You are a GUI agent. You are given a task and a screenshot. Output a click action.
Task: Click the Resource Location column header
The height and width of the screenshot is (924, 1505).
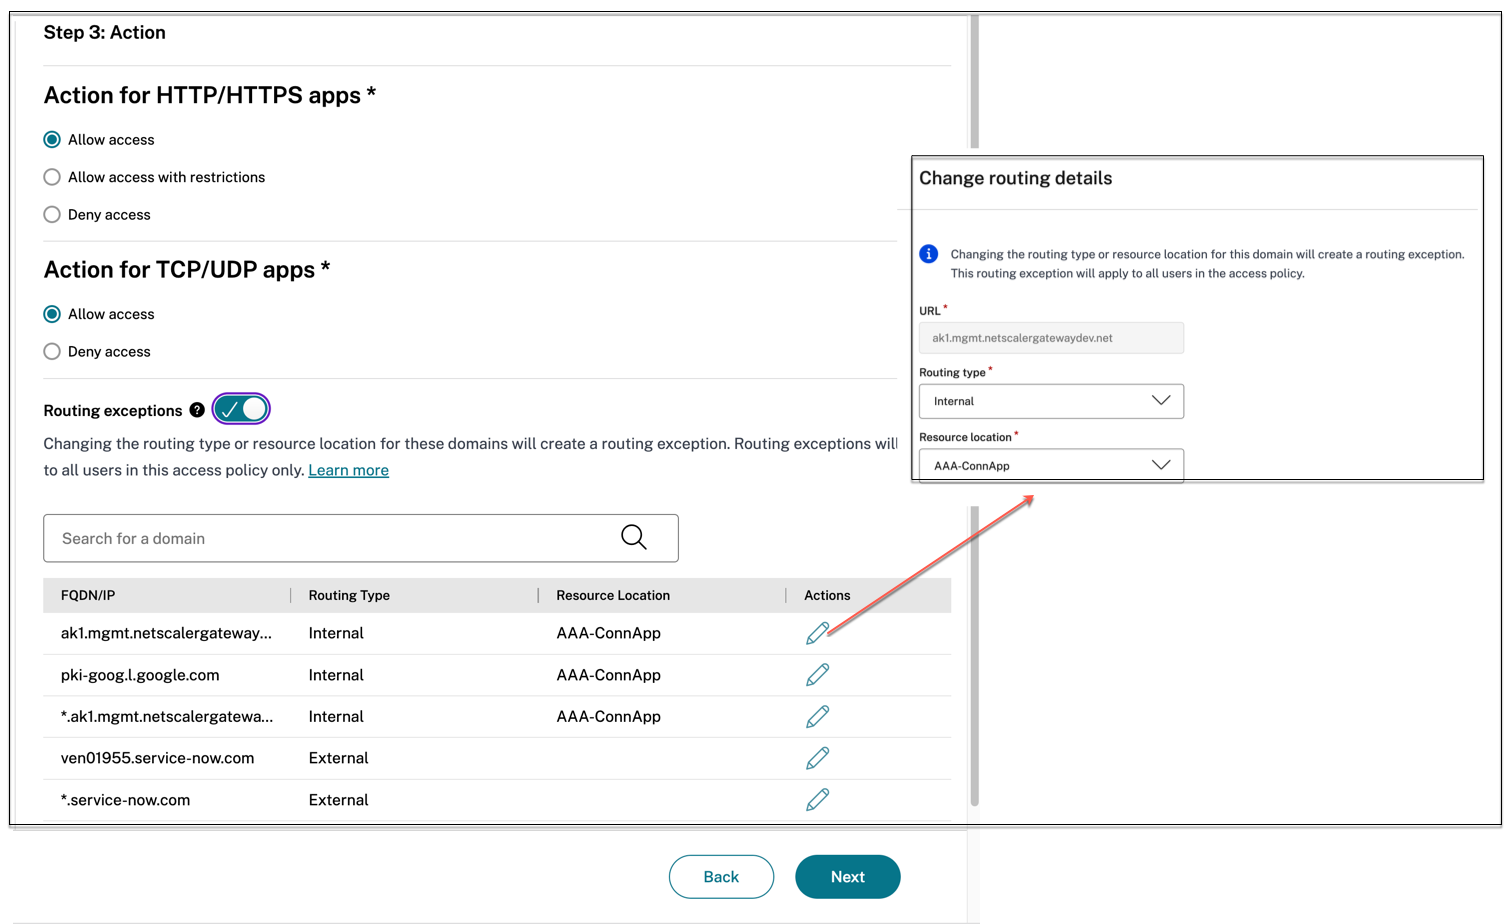pyautogui.click(x=613, y=595)
